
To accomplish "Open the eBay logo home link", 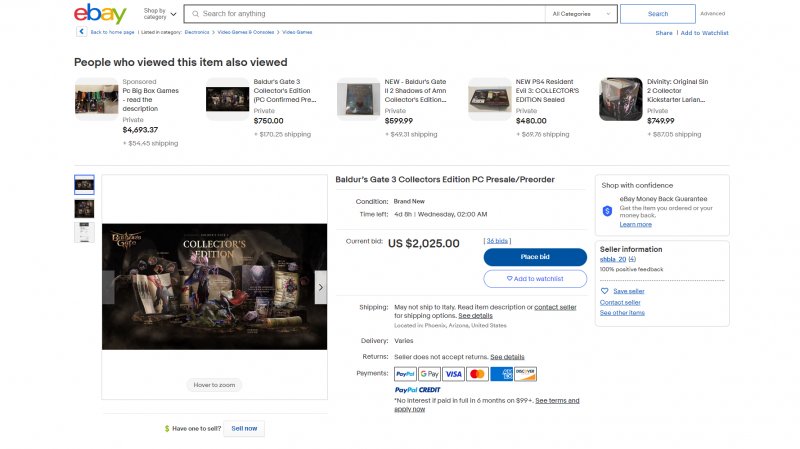I will click(100, 13).
